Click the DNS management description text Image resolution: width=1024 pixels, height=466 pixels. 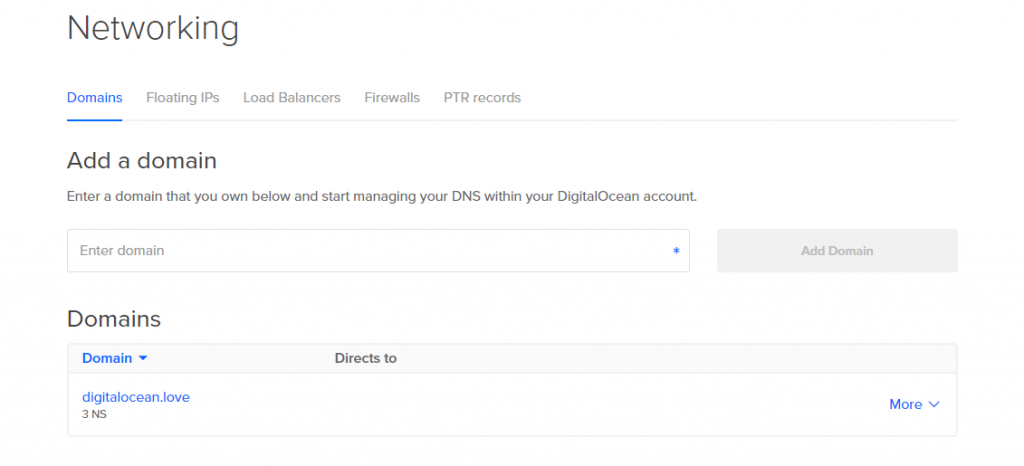[x=381, y=196]
